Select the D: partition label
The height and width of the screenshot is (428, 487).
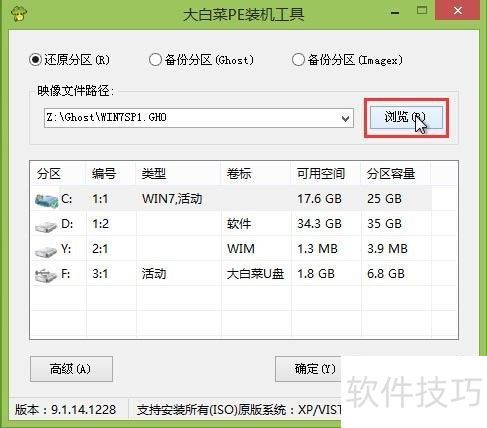(x=67, y=224)
